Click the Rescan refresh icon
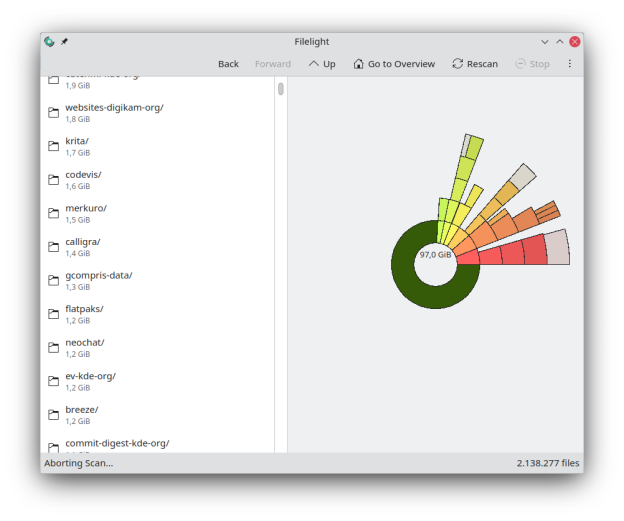Image resolution: width=624 pixels, height=521 pixels. coord(458,64)
